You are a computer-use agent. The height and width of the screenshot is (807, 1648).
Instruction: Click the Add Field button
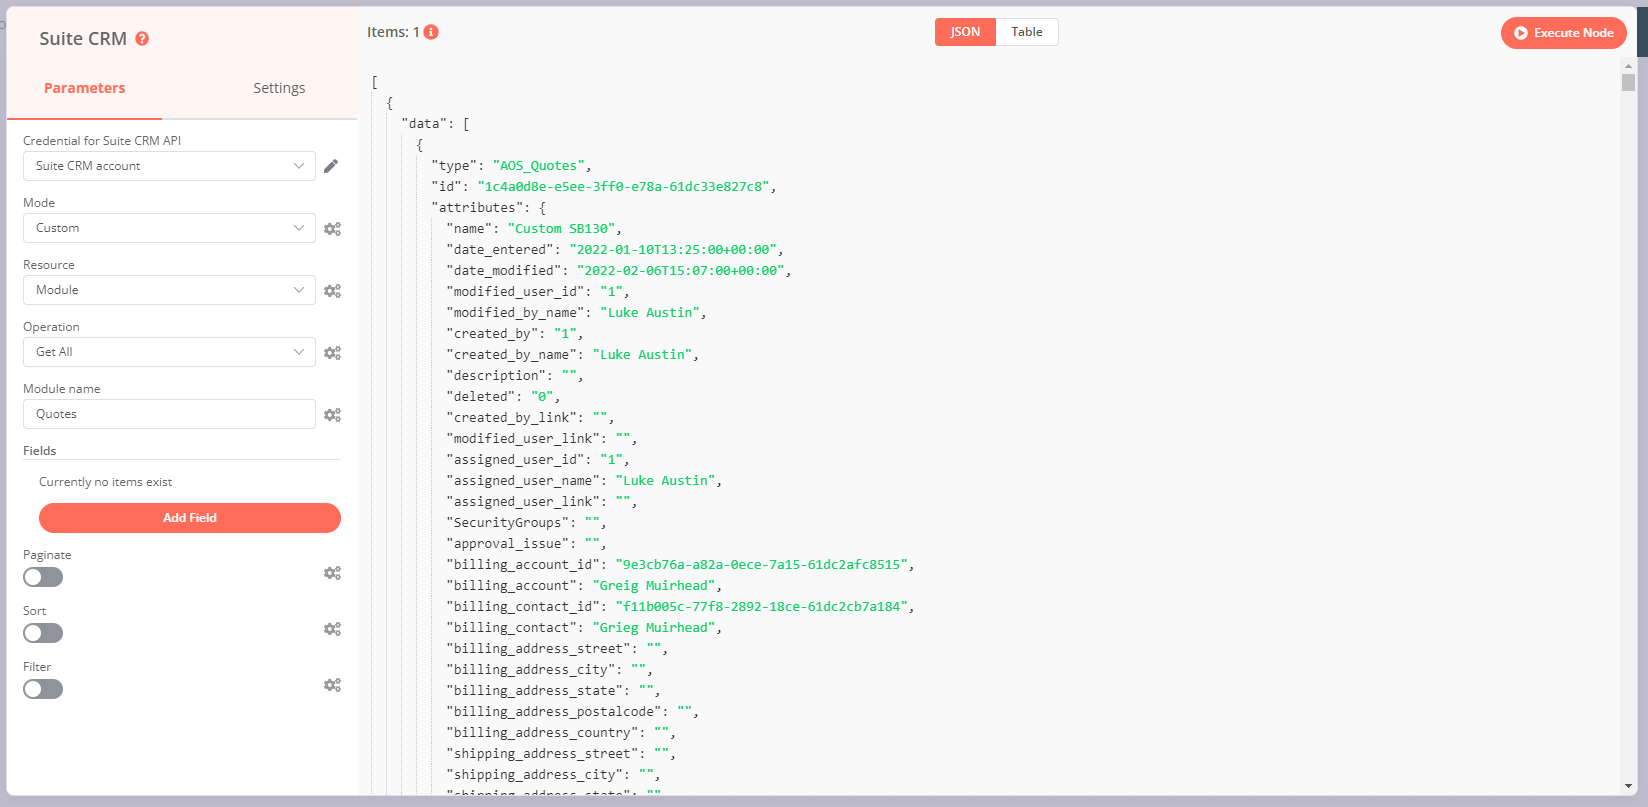pos(190,518)
